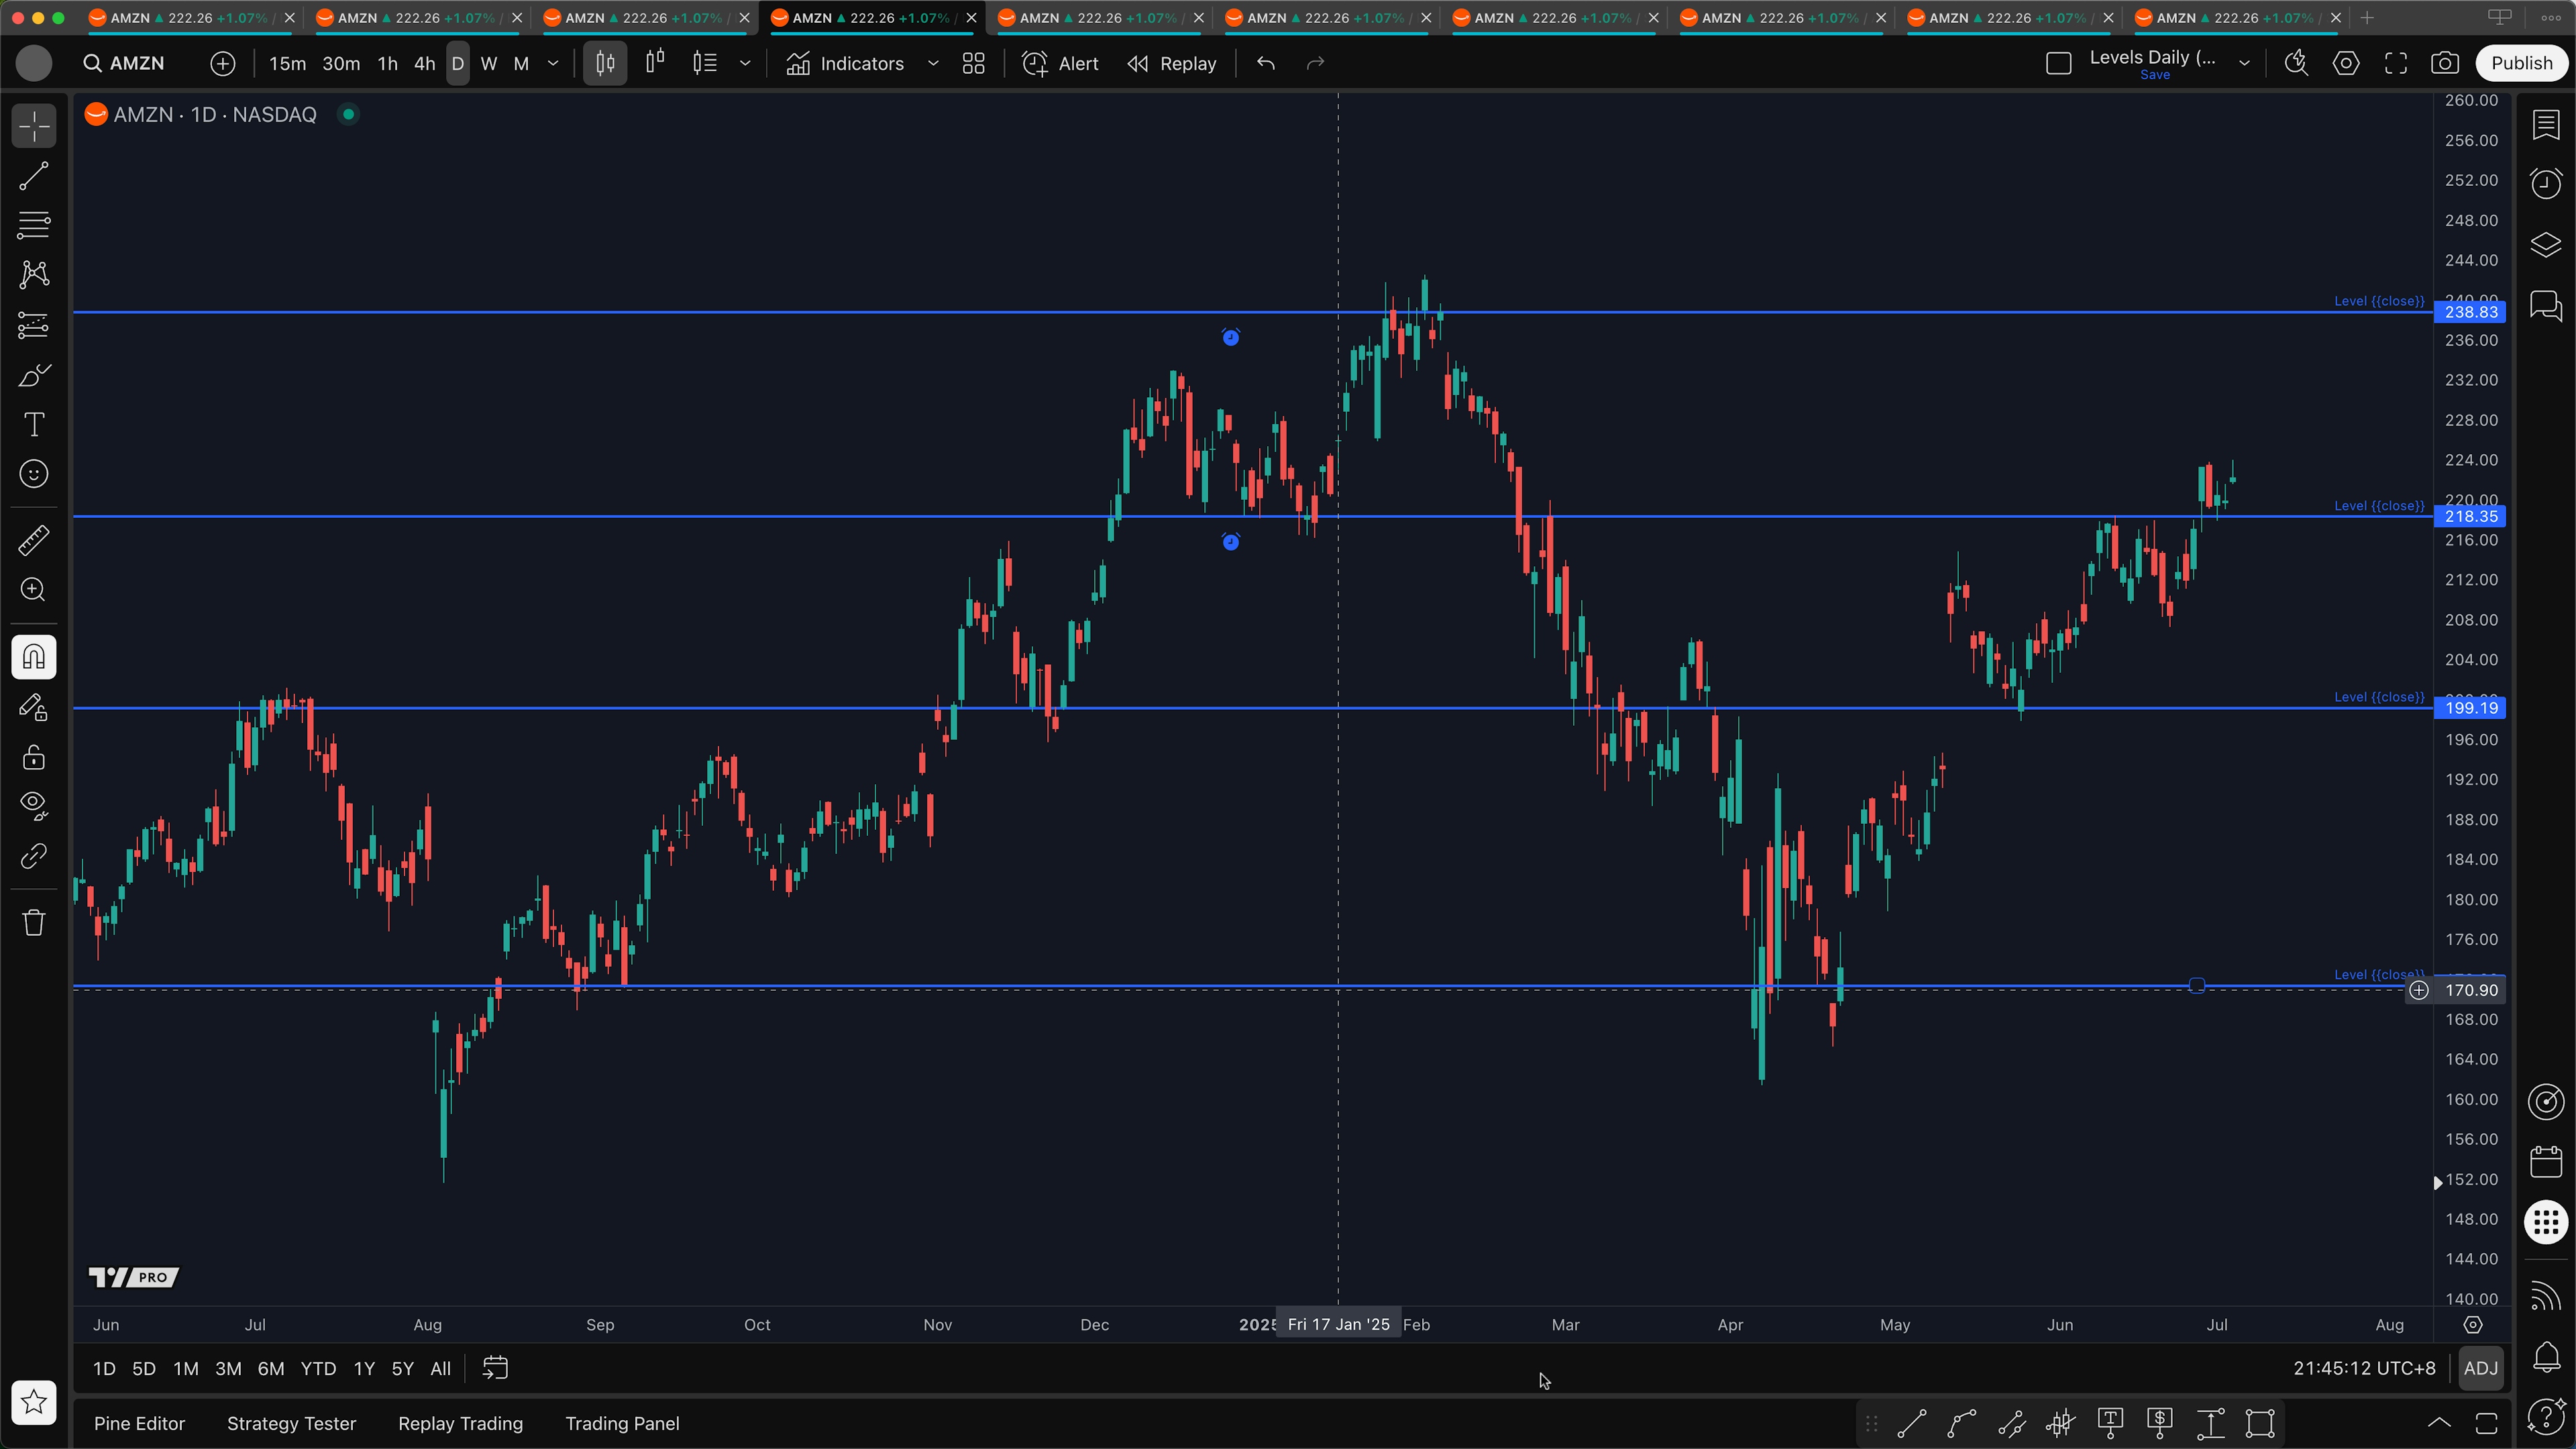2576x1449 pixels.
Task: Open forecasting and measurement tools
Action: pyautogui.click(x=34, y=325)
